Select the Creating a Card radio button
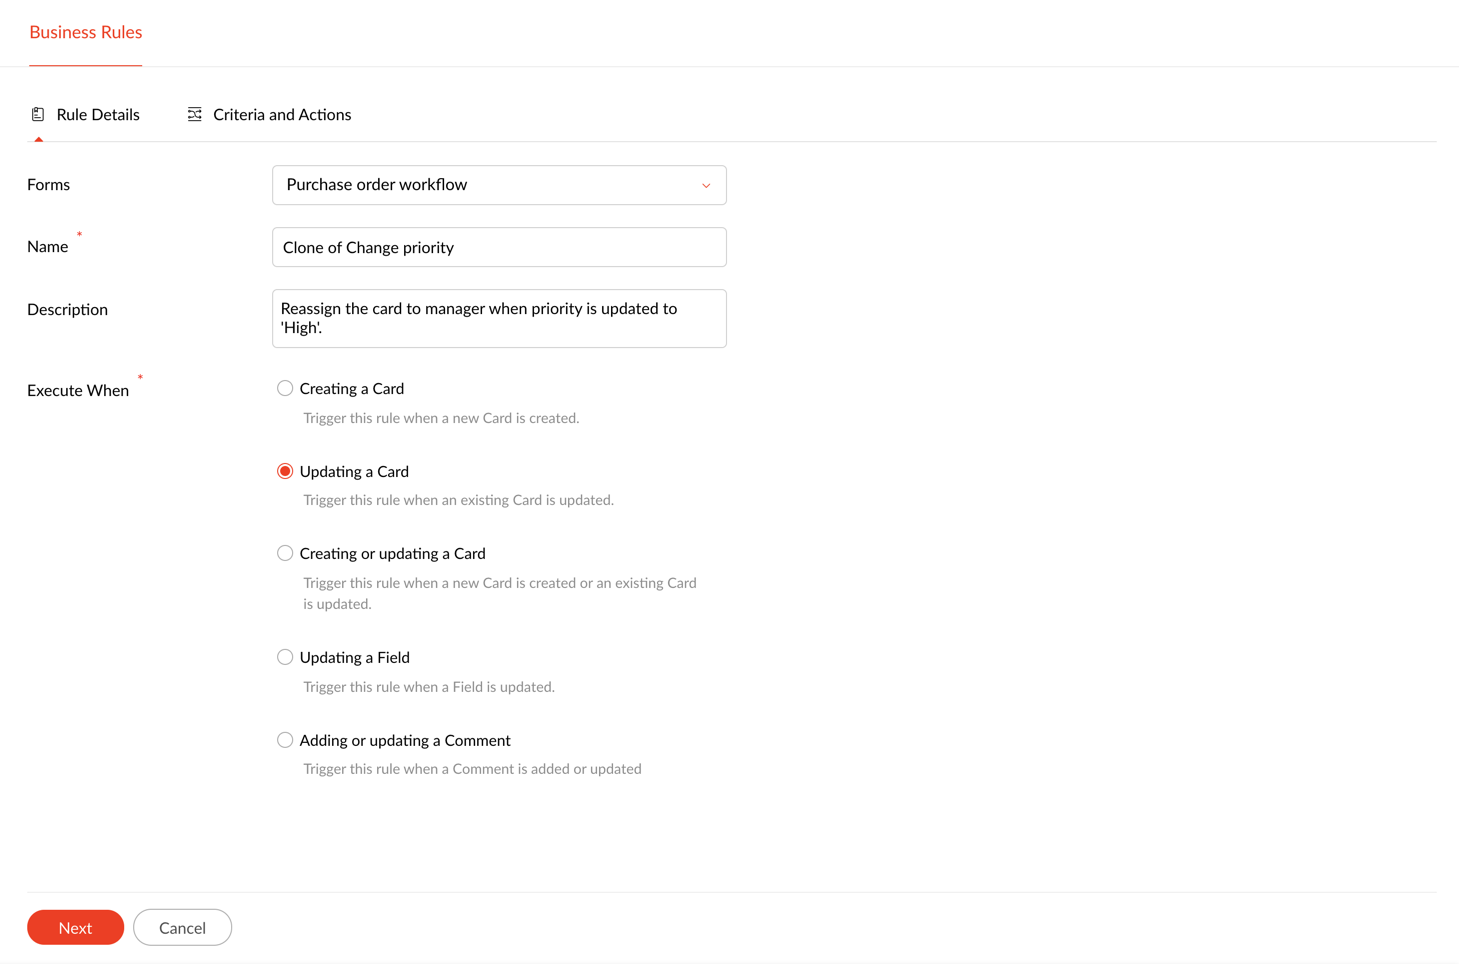This screenshot has width=1459, height=964. point(285,388)
